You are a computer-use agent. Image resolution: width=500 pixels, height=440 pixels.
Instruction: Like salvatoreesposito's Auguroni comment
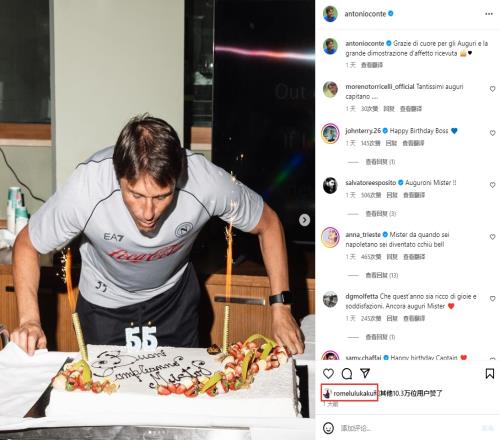[492, 185]
